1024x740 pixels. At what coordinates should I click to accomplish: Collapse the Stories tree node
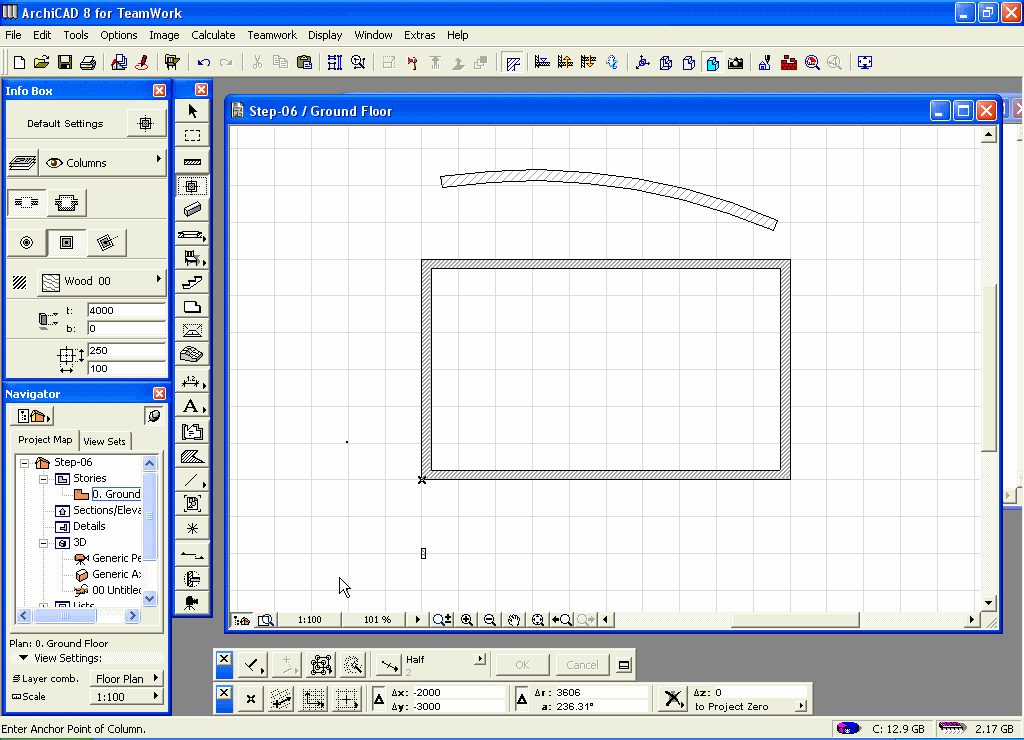(x=44, y=478)
